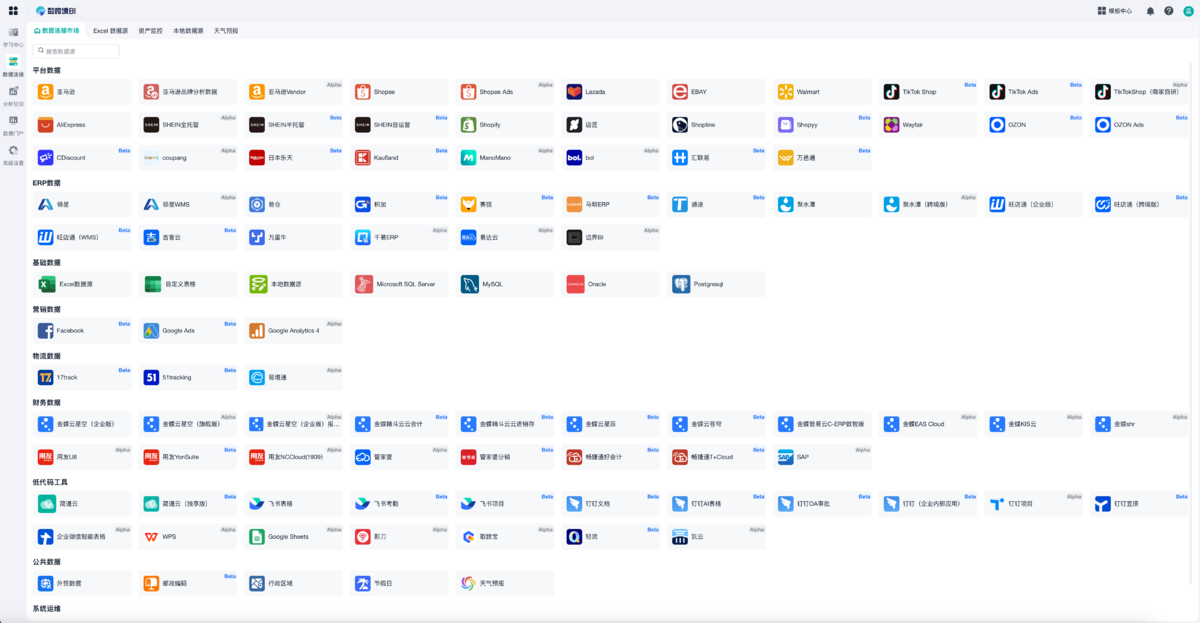Click the MySQL dolphin icon
This screenshot has height=623, width=1200.
[468, 284]
